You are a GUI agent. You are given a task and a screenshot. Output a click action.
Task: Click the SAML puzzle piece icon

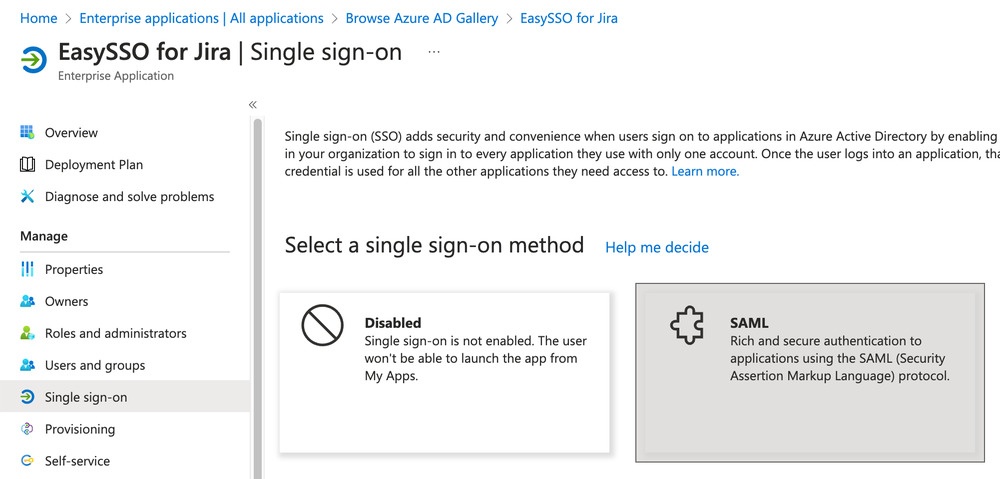(687, 326)
